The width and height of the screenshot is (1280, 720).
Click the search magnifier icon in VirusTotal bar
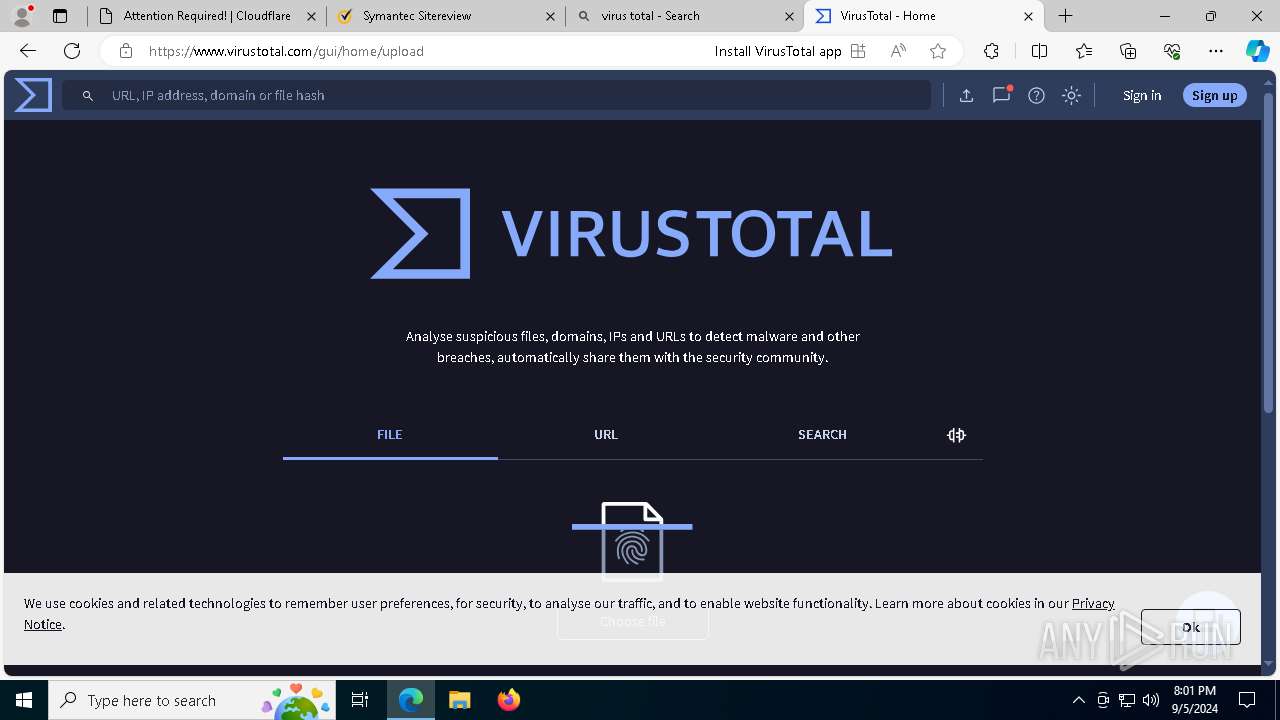88,95
